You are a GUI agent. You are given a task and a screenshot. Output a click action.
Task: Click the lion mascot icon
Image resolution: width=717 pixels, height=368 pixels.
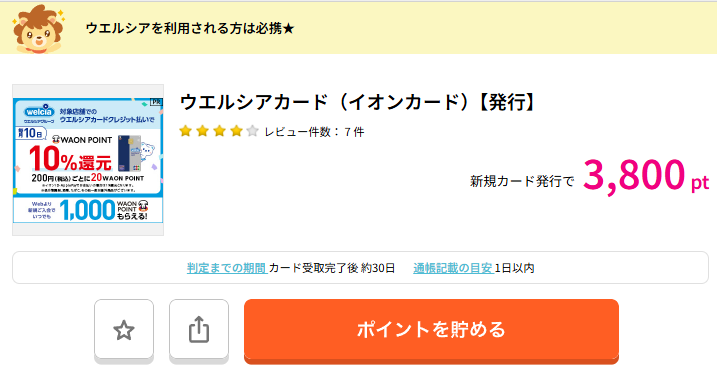tap(37, 29)
